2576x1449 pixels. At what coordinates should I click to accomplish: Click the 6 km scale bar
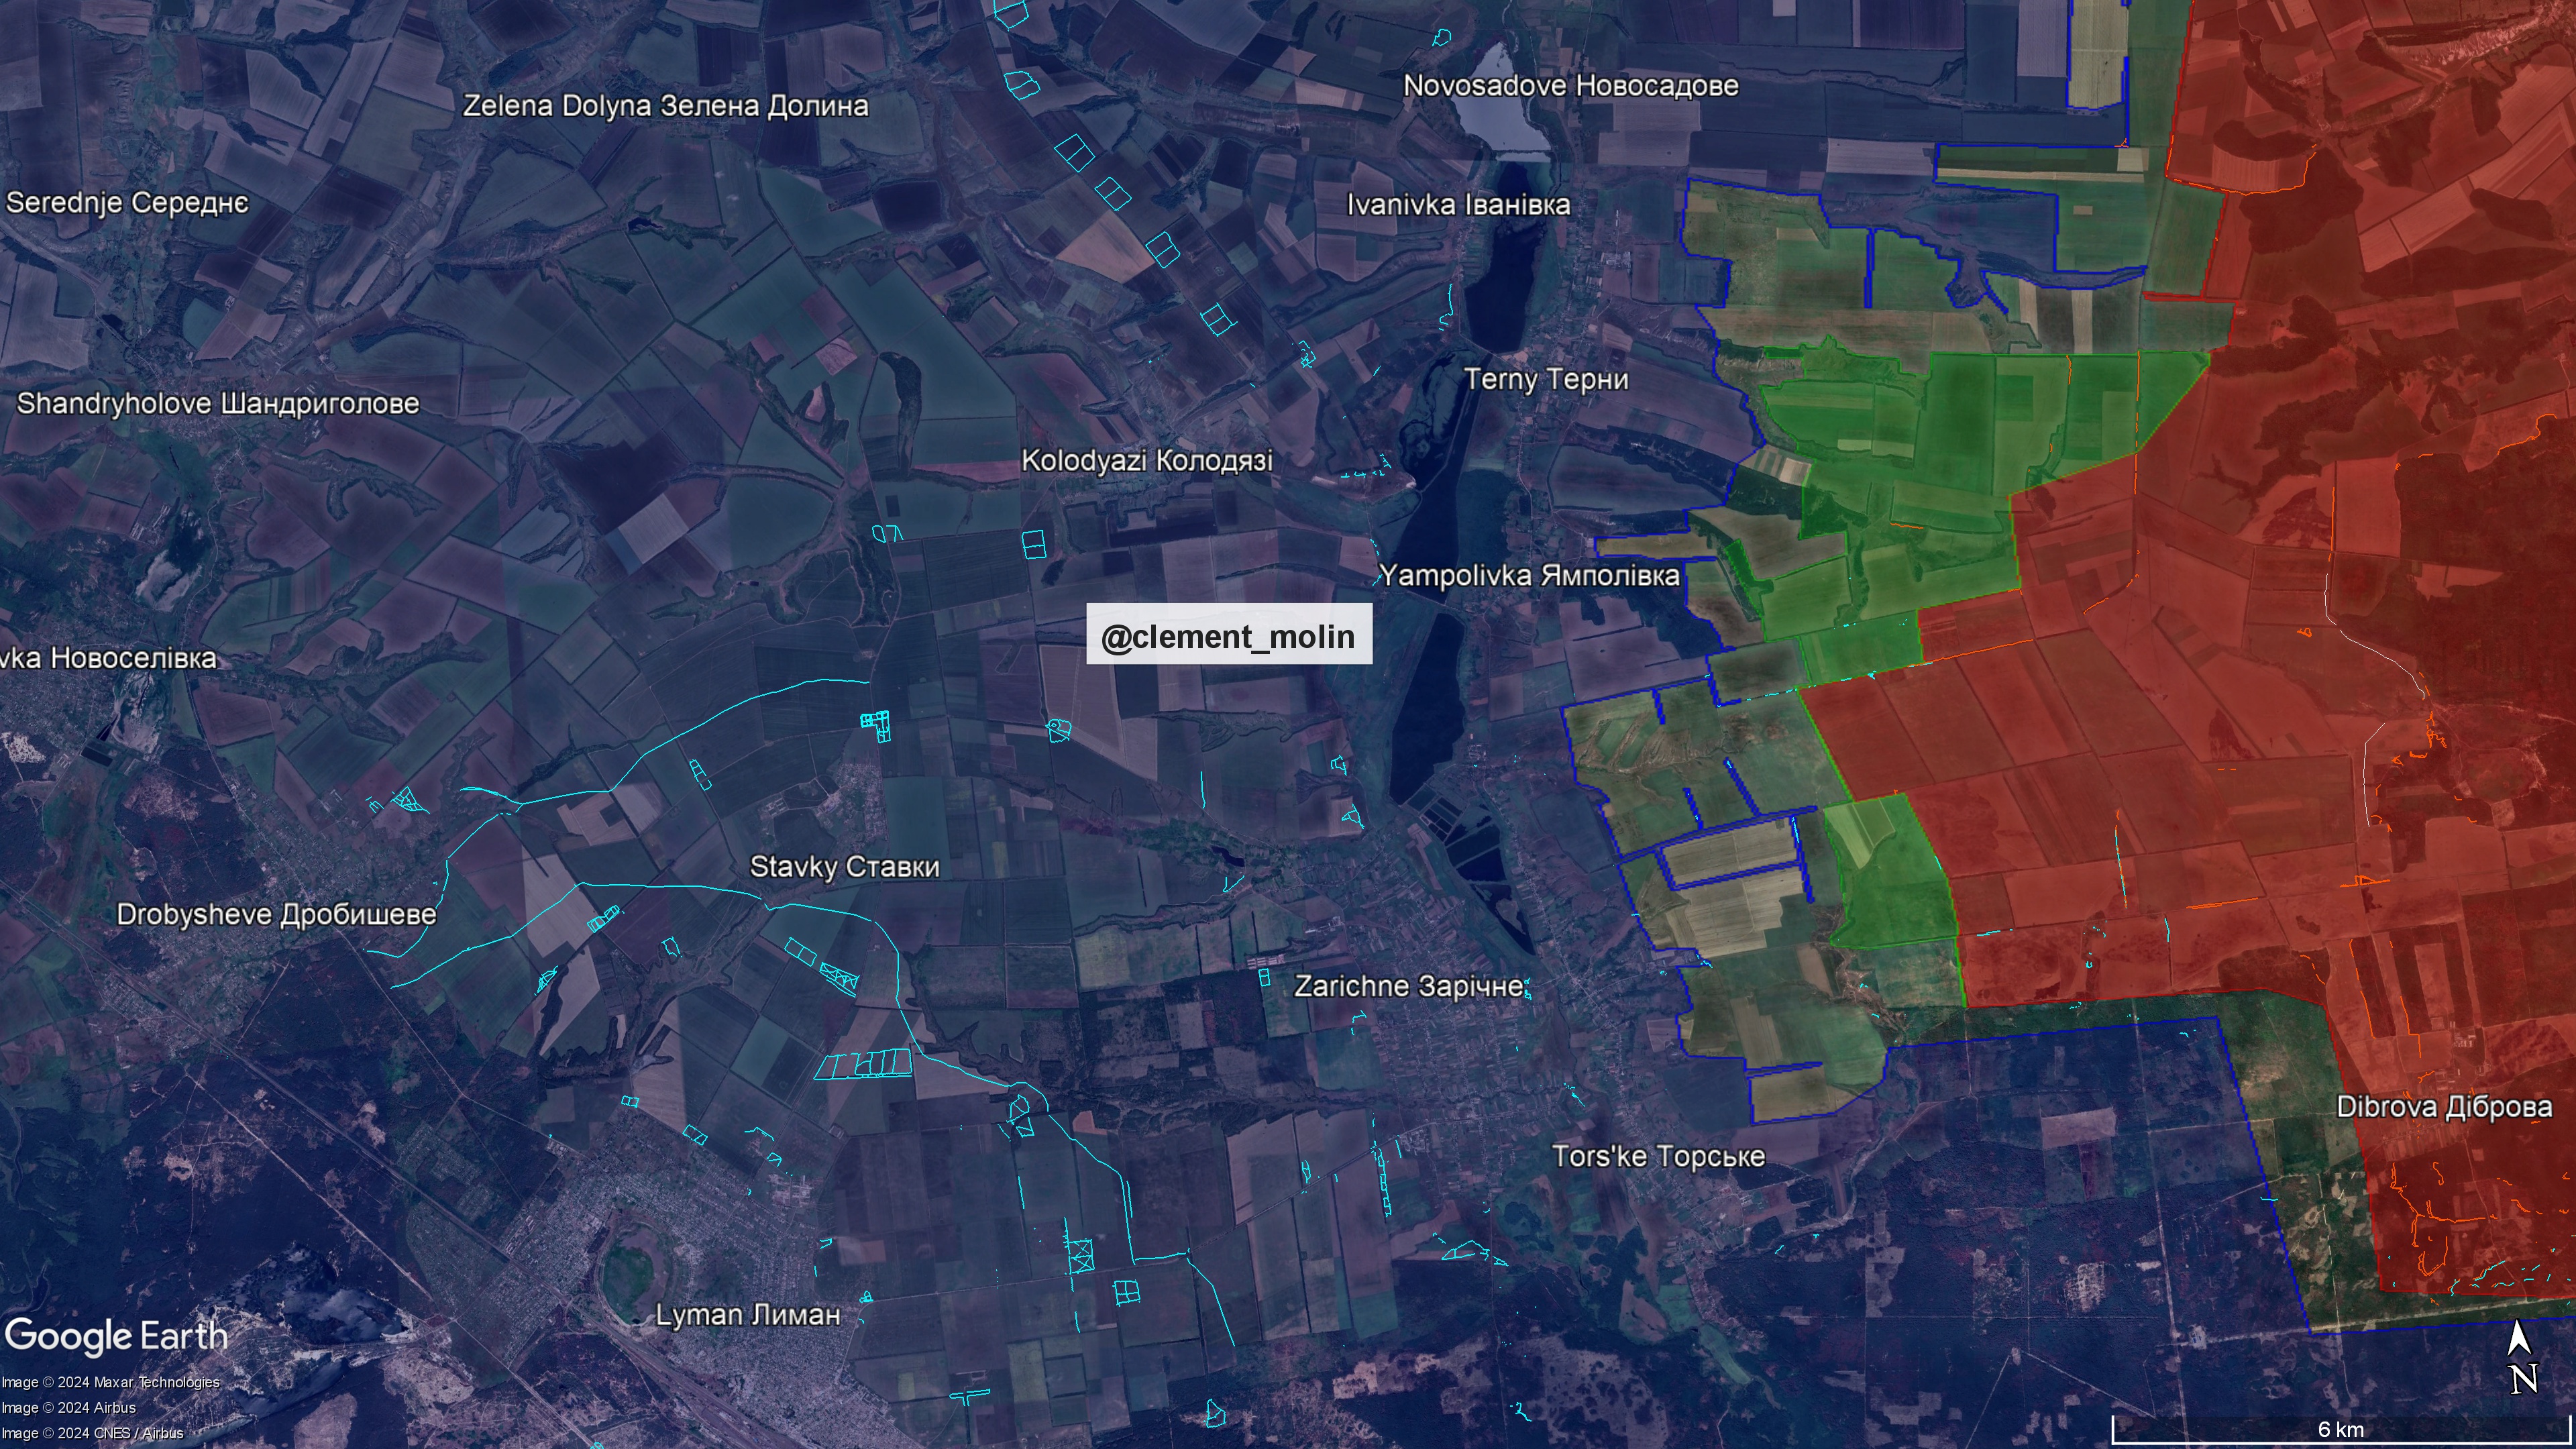point(2340,1430)
